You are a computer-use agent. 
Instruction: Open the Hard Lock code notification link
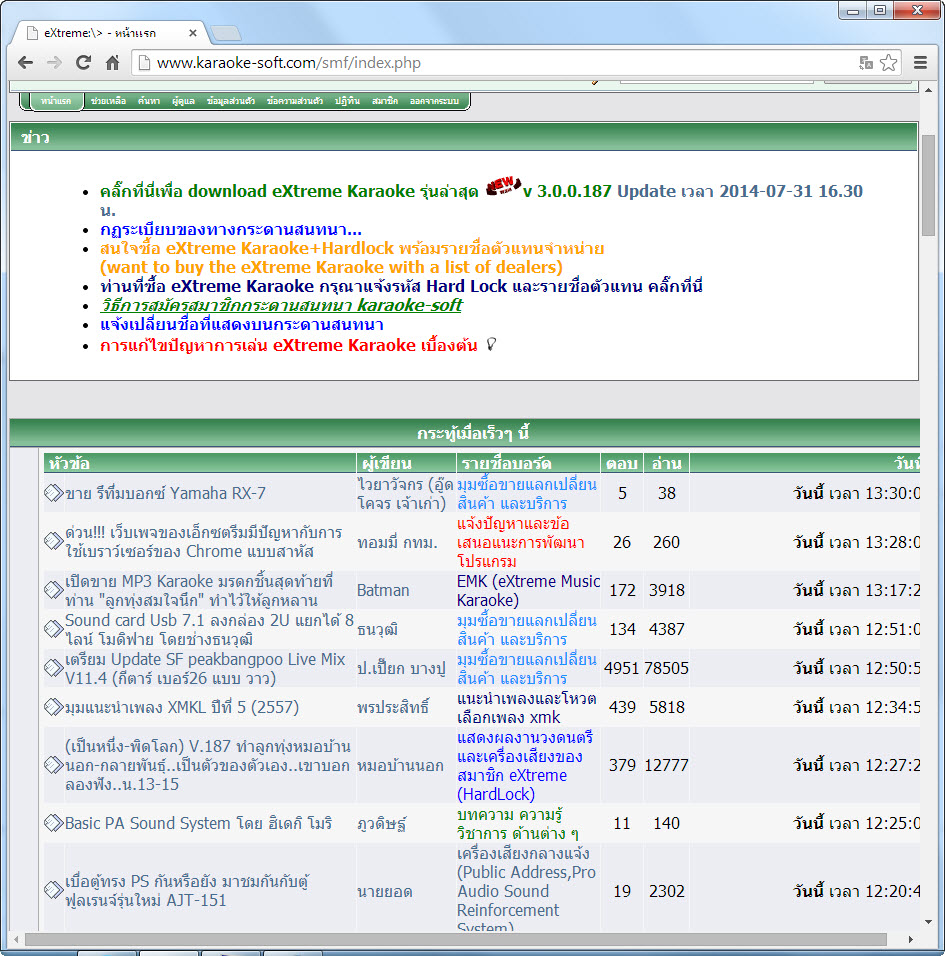tap(401, 287)
